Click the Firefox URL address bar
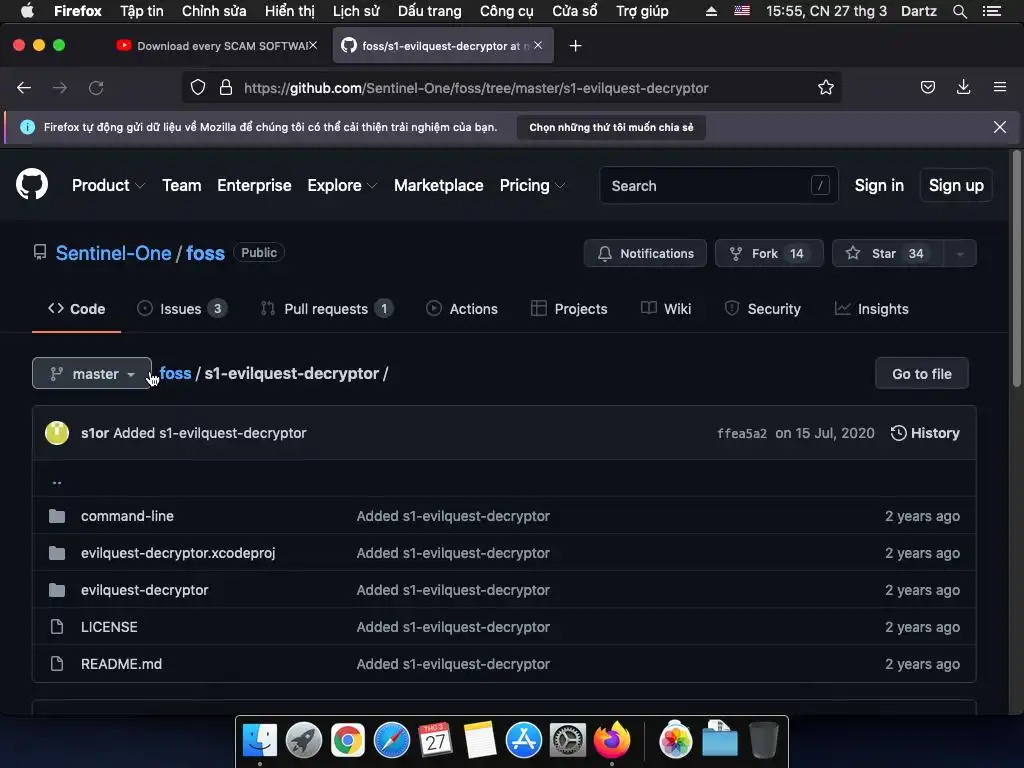1024x768 pixels. click(x=511, y=88)
